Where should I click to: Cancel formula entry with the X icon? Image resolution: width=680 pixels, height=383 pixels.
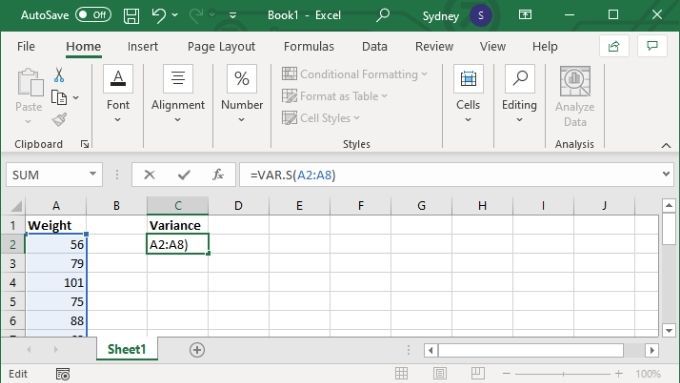pyautogui.click(x=149, y=175)
